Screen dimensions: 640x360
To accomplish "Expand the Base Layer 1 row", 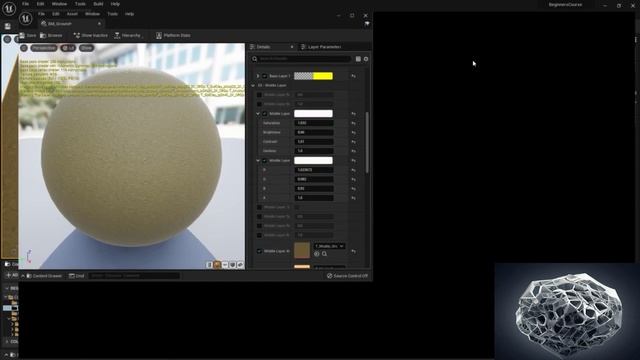I will coord(258,76).
